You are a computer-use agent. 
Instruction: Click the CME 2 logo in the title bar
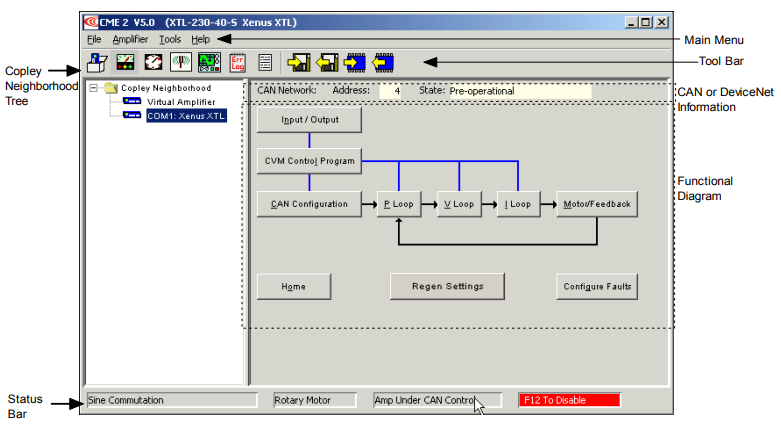[x=91, y=22]
